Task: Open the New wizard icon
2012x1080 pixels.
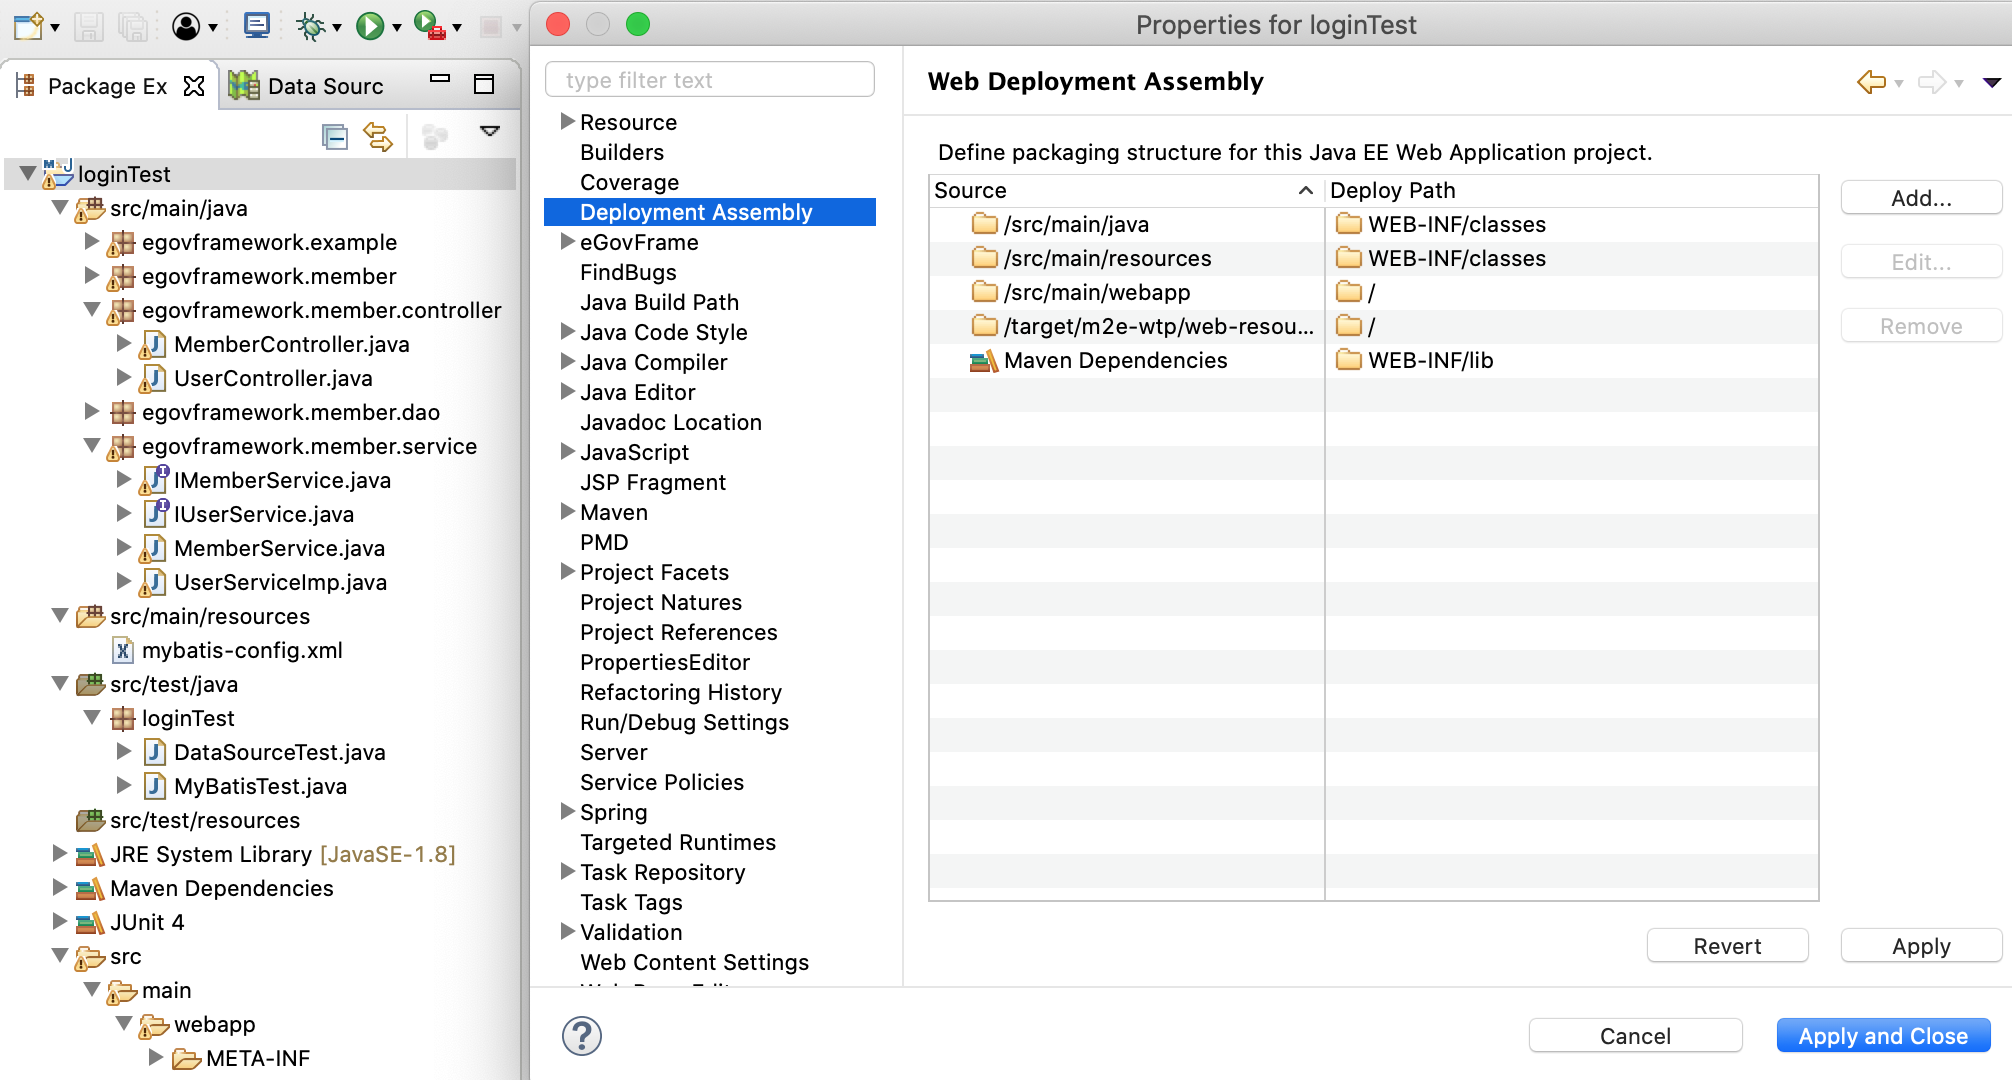Action: click(x=27, y=26)
